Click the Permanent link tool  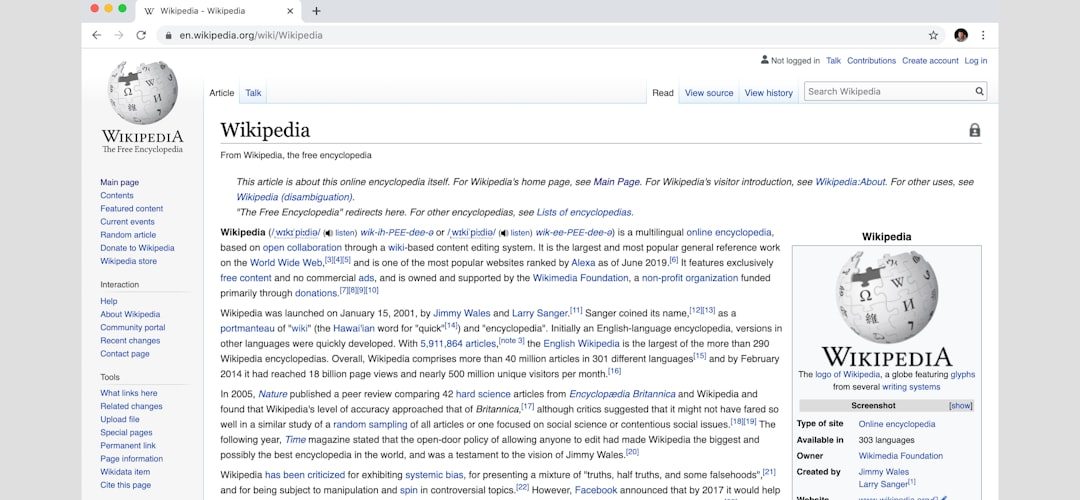128,446
